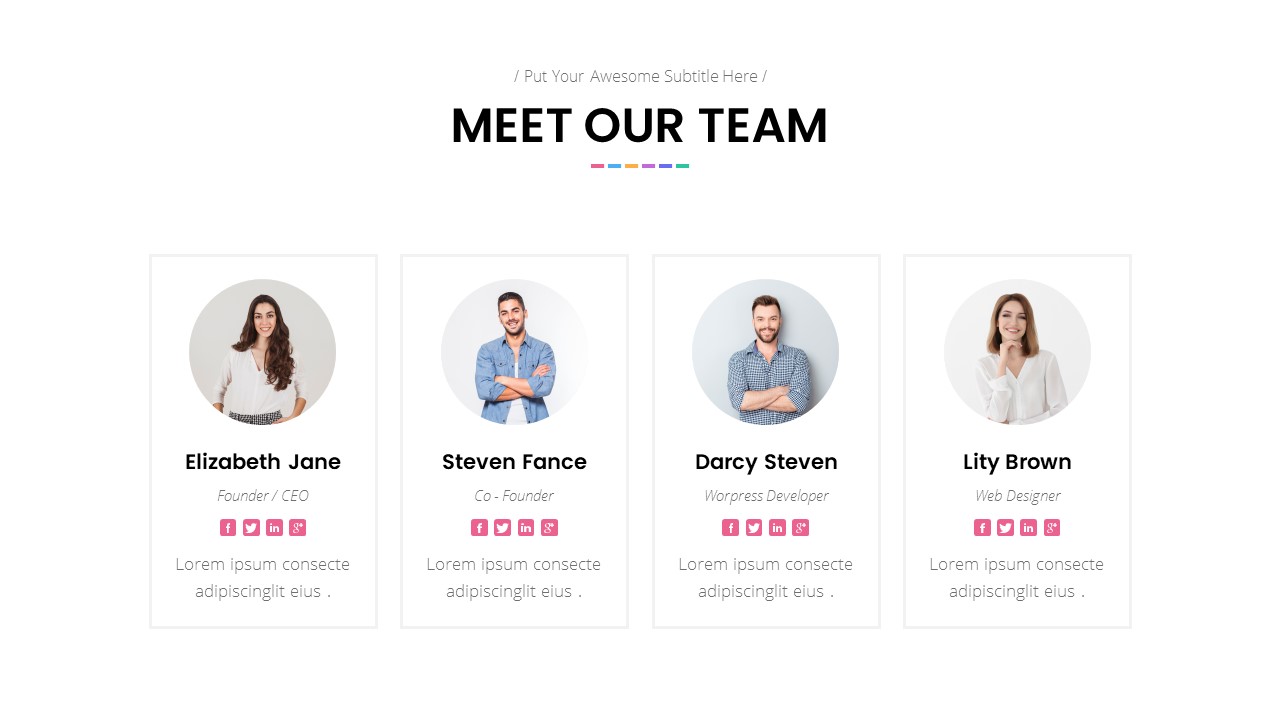Click Steven Fance's Twitter icon

pos(503,528)
